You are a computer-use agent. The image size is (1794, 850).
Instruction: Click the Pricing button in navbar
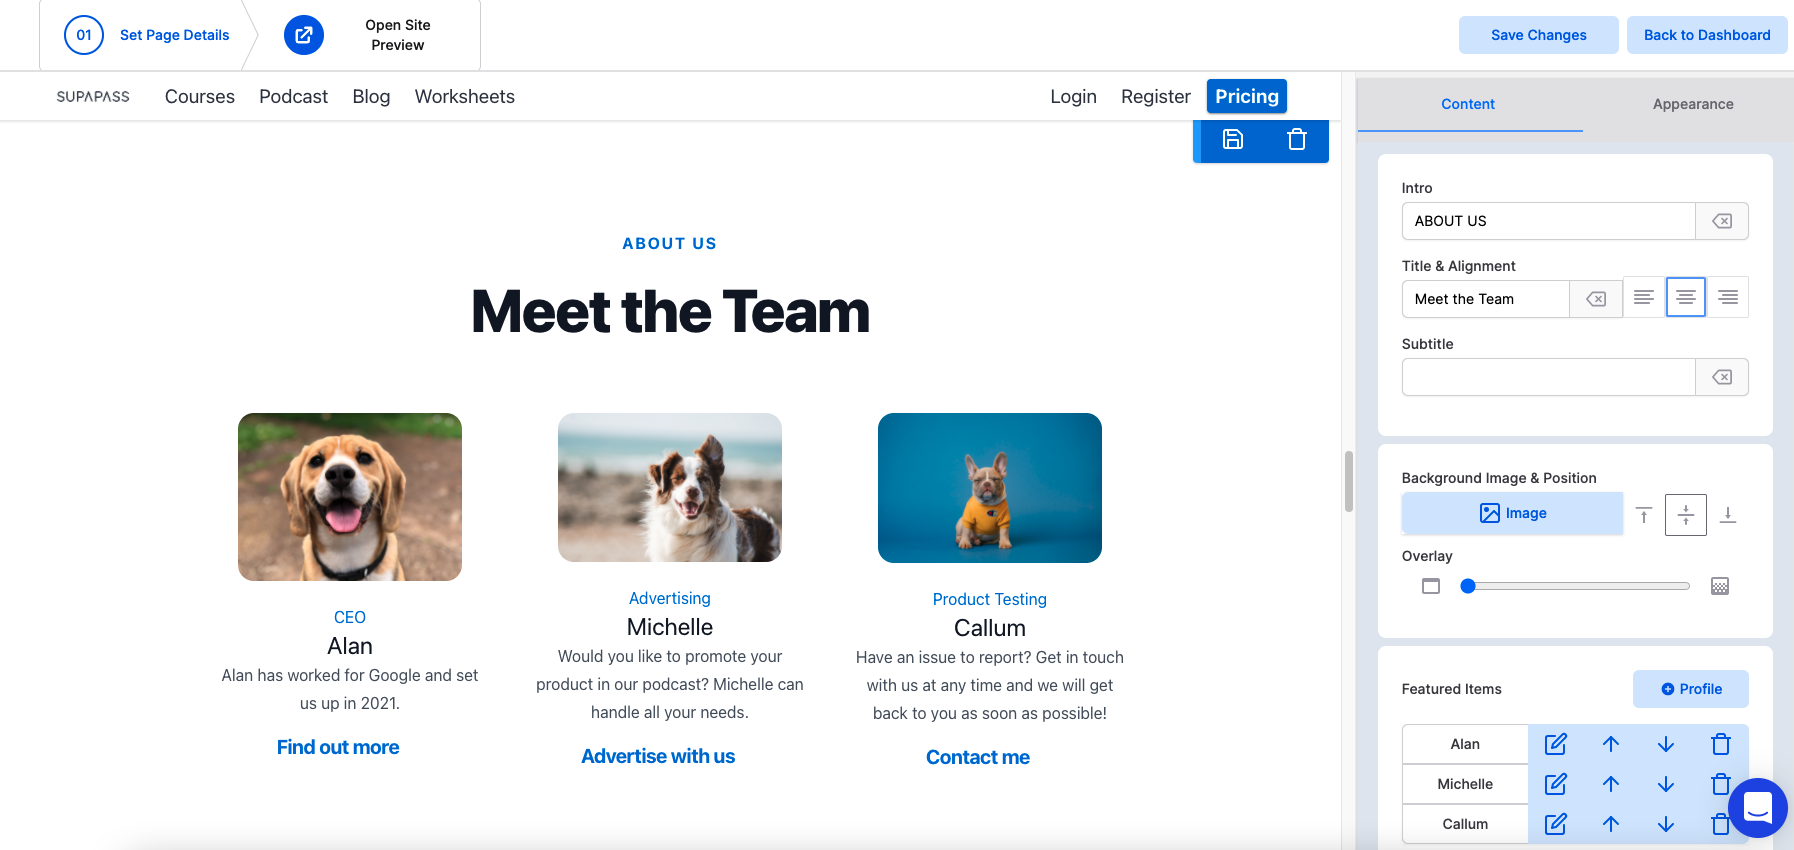pos(1247,97)
